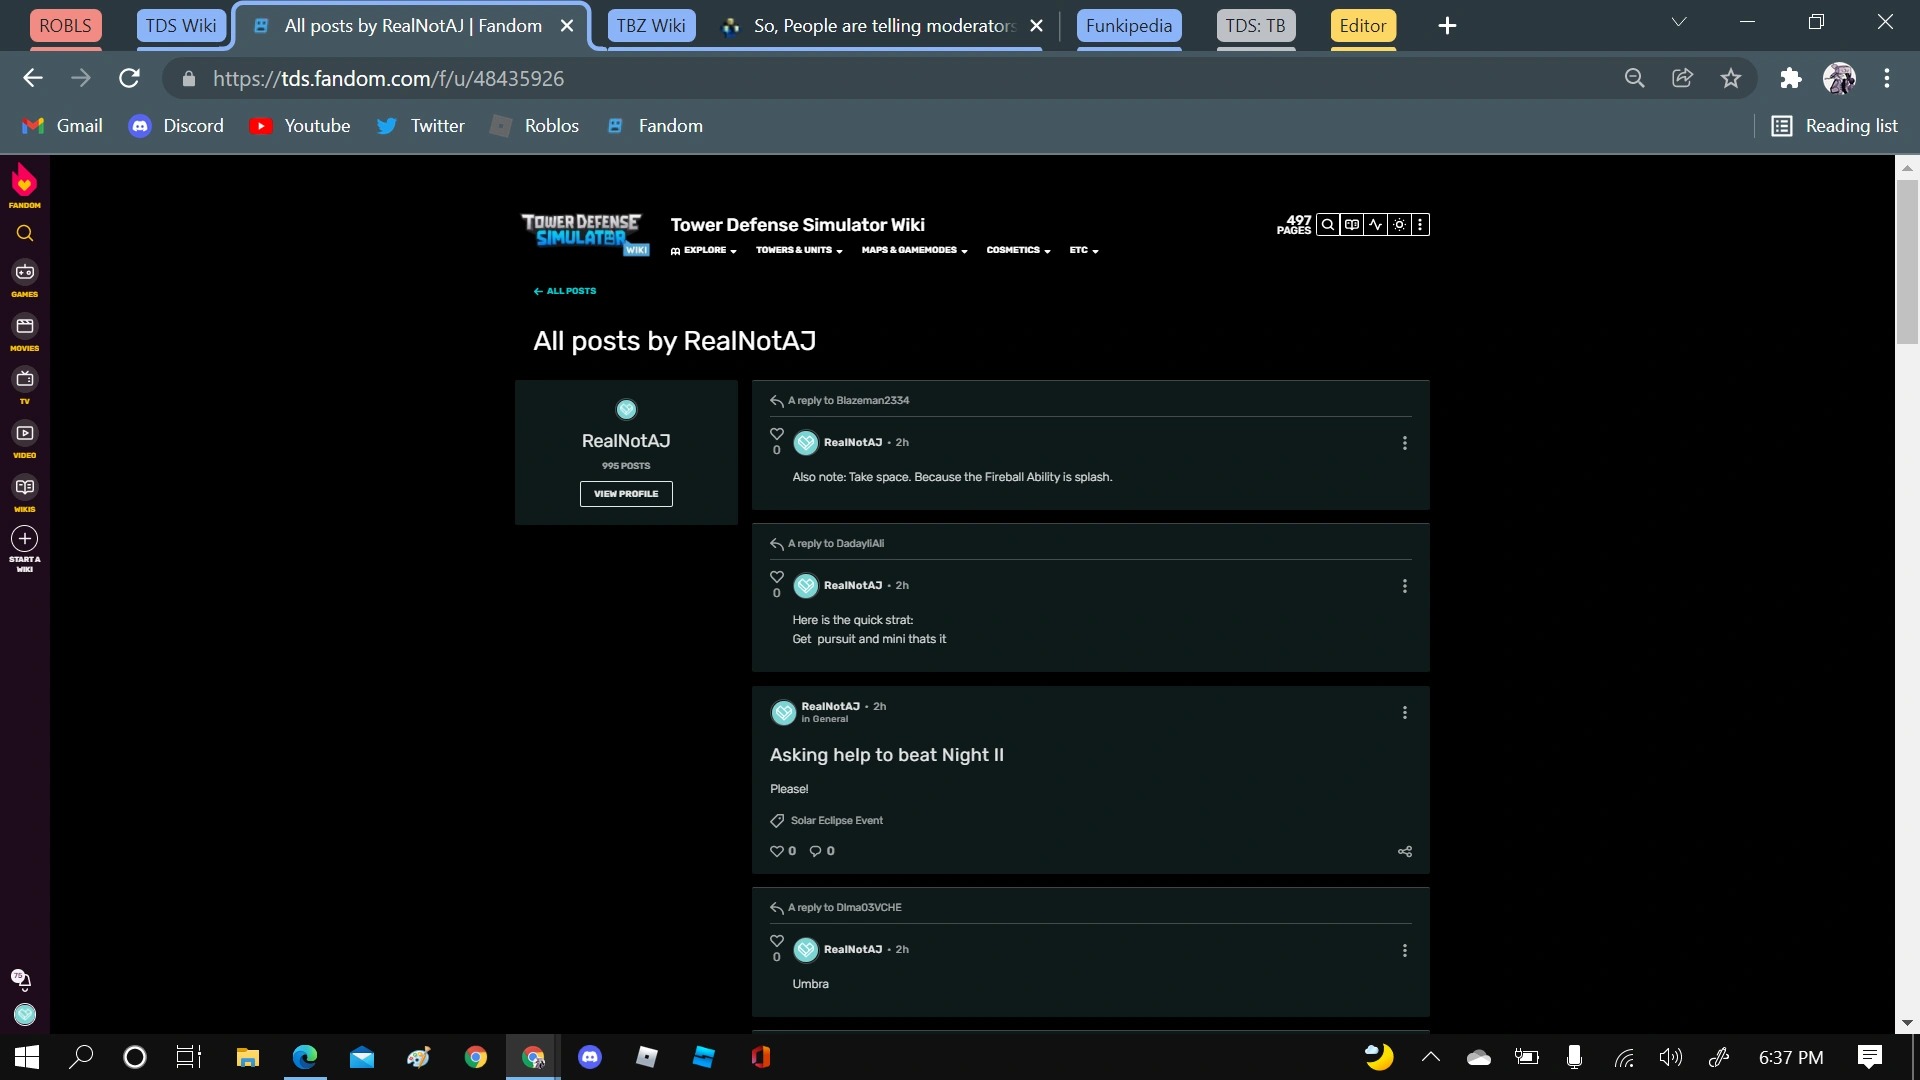
Task: Click the page vertical scrollbar thumb
Action: pos(1907,260)
